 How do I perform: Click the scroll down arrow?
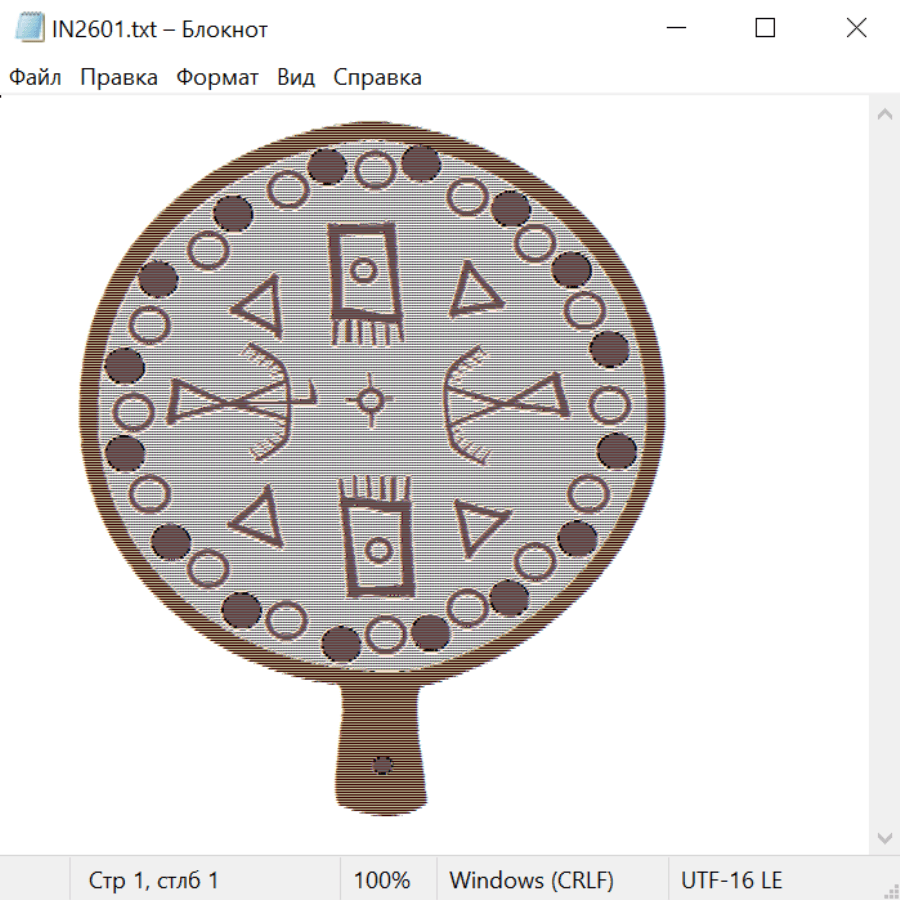(884, 837)
